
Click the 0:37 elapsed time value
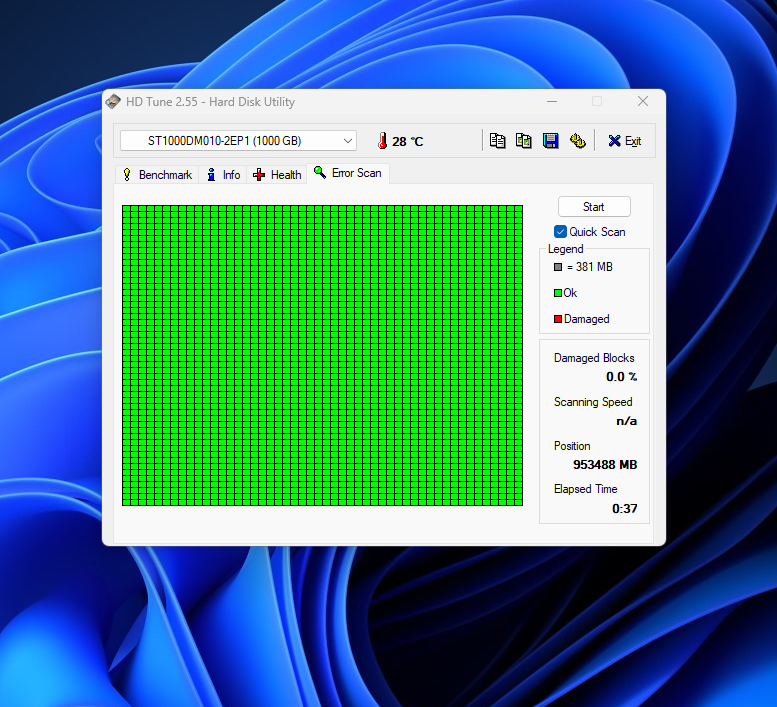pos(624,508)
